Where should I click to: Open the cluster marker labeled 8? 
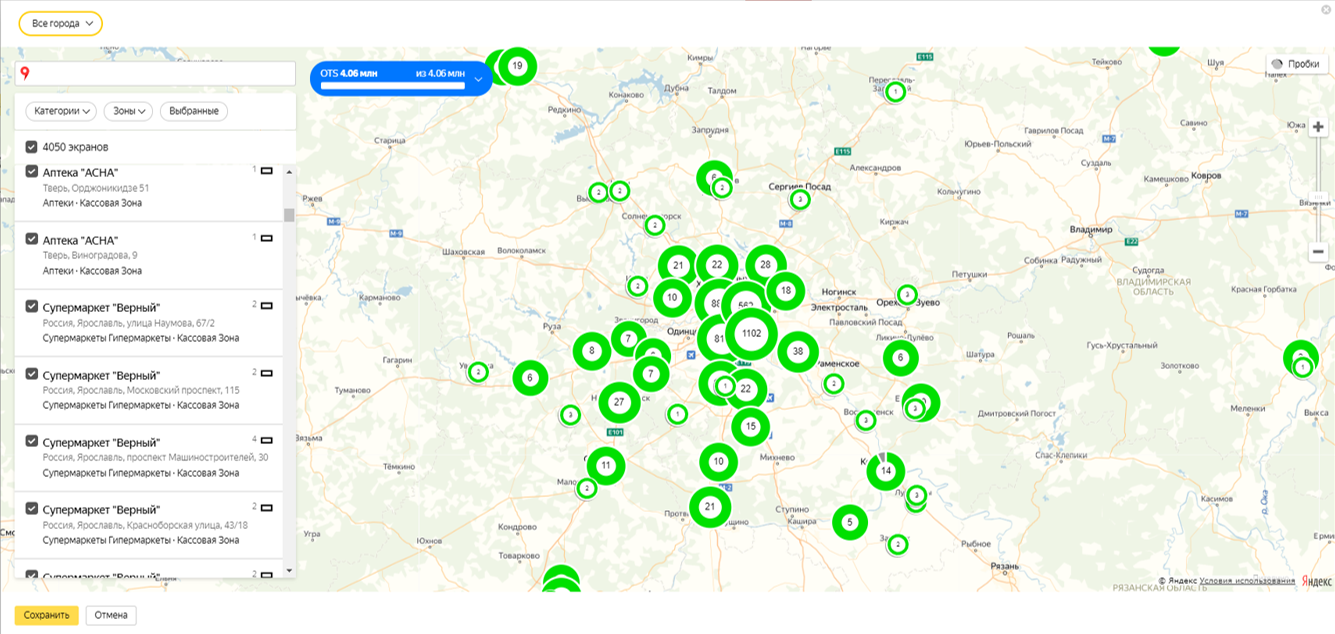[x=592, y=351]
